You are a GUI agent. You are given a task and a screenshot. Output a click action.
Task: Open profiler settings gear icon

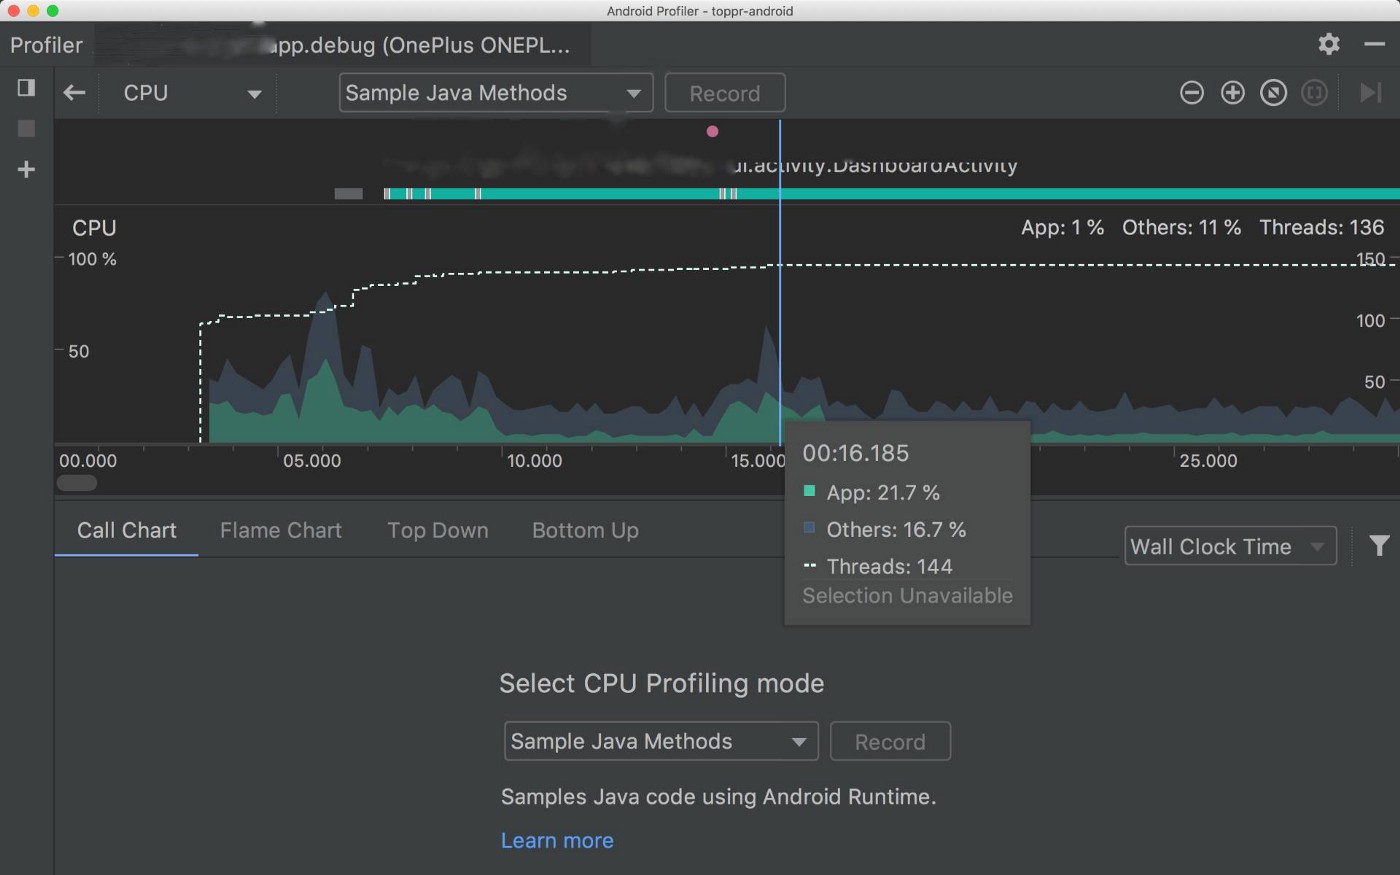pos(1328,44)
